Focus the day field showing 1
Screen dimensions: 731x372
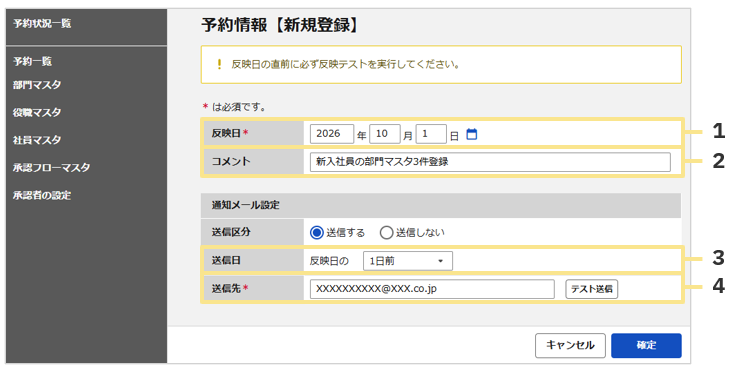pyautogui.click(x=431, y=134)
